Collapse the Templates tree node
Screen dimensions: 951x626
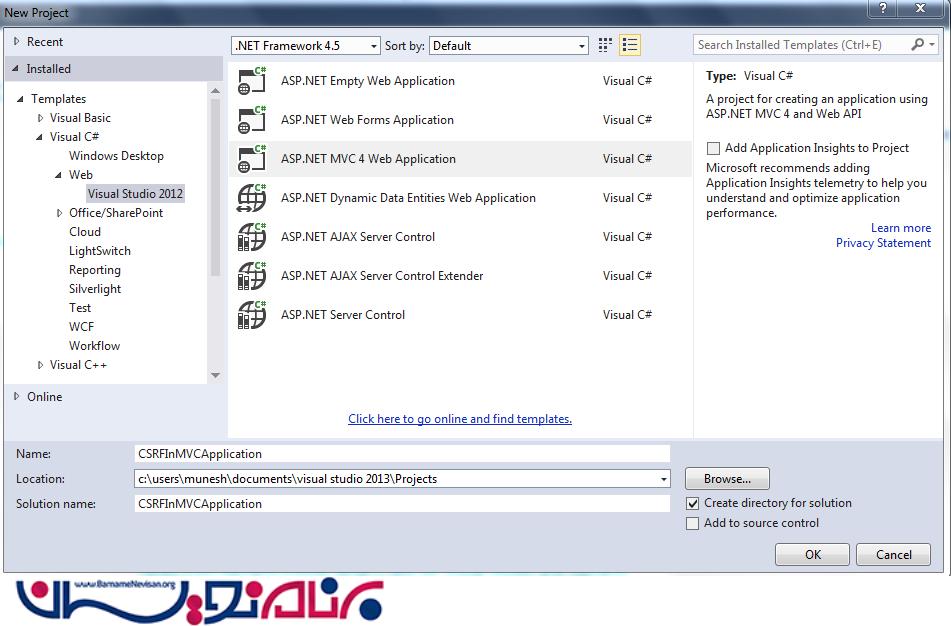[x=20, y=99]
